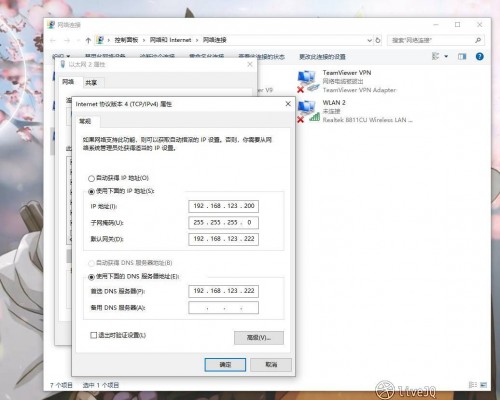Click the Ethernet 2 properties title icon

62,64
